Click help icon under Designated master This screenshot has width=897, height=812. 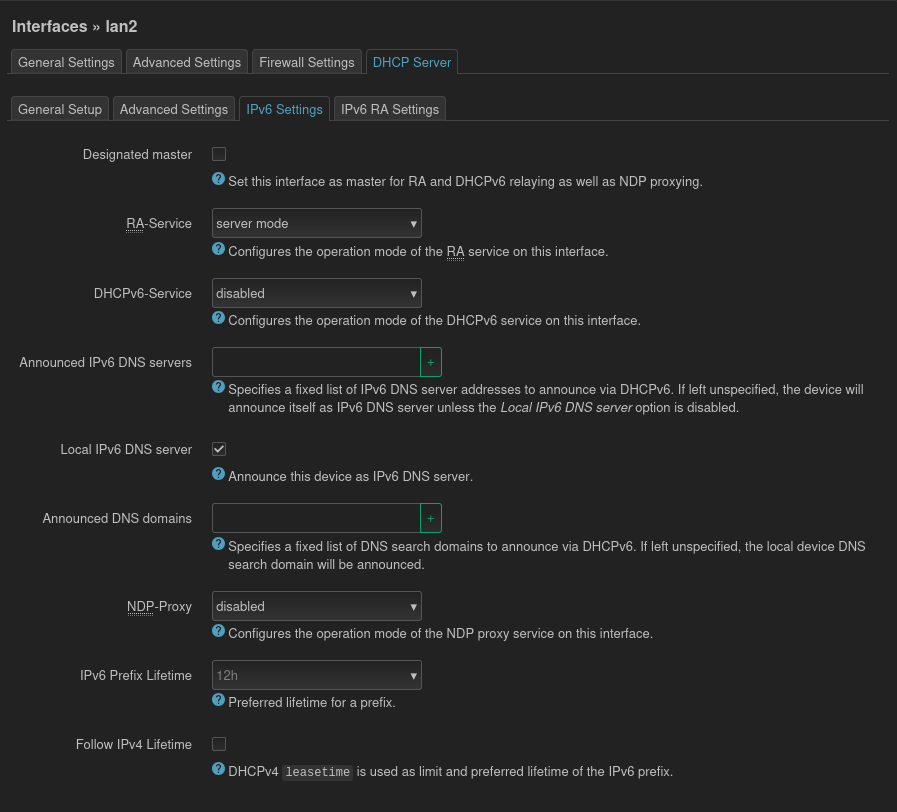point(218,179)
